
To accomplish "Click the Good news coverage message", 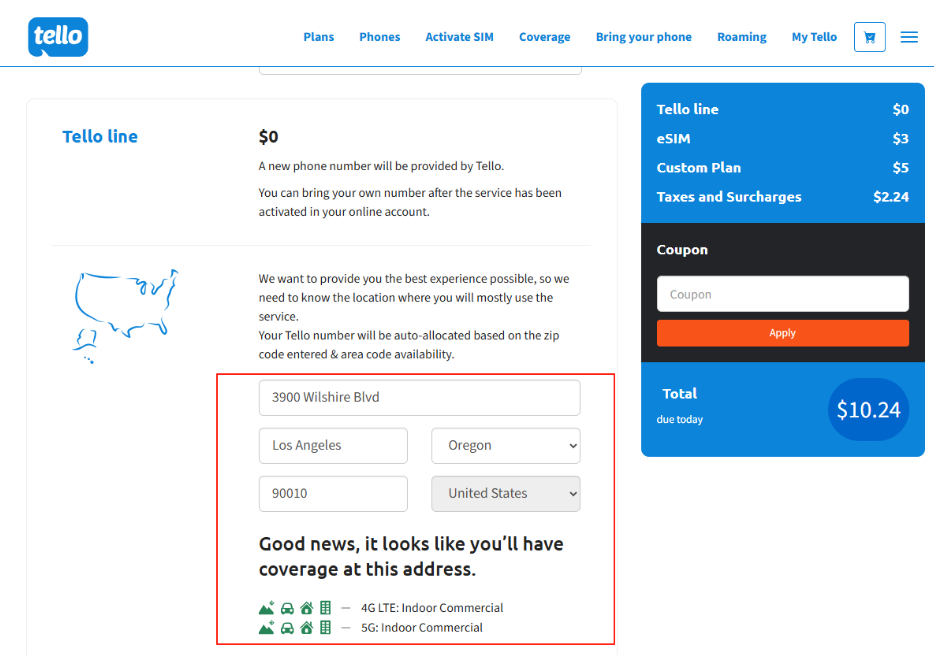I will click(411, 557).
